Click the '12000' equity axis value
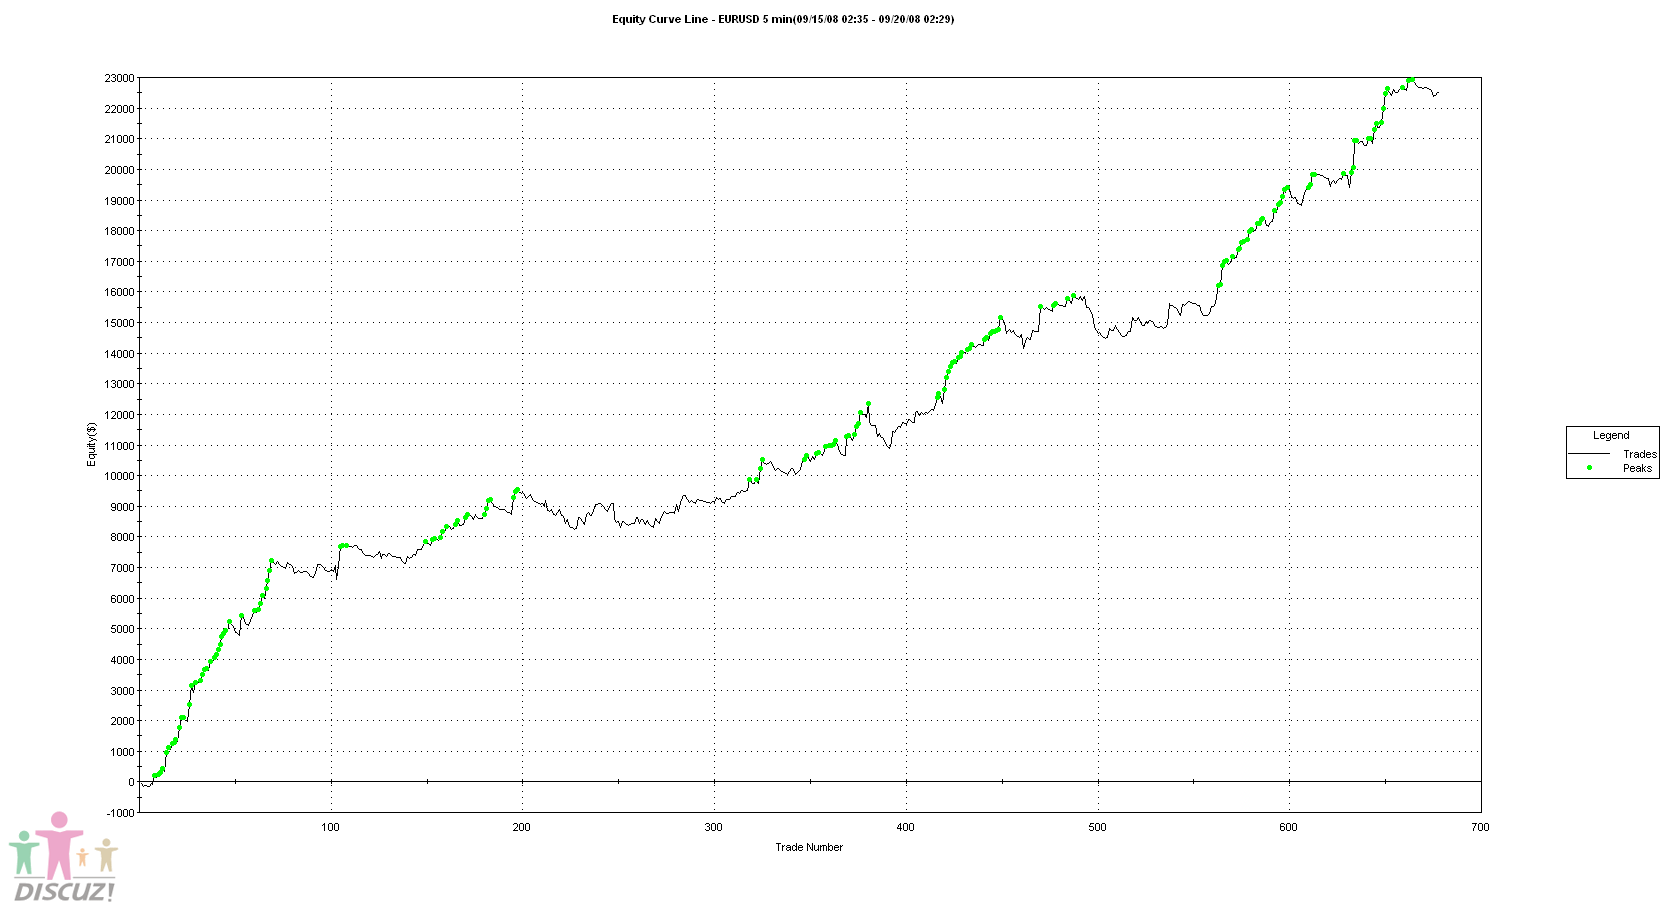 click(x=119, y=415)
